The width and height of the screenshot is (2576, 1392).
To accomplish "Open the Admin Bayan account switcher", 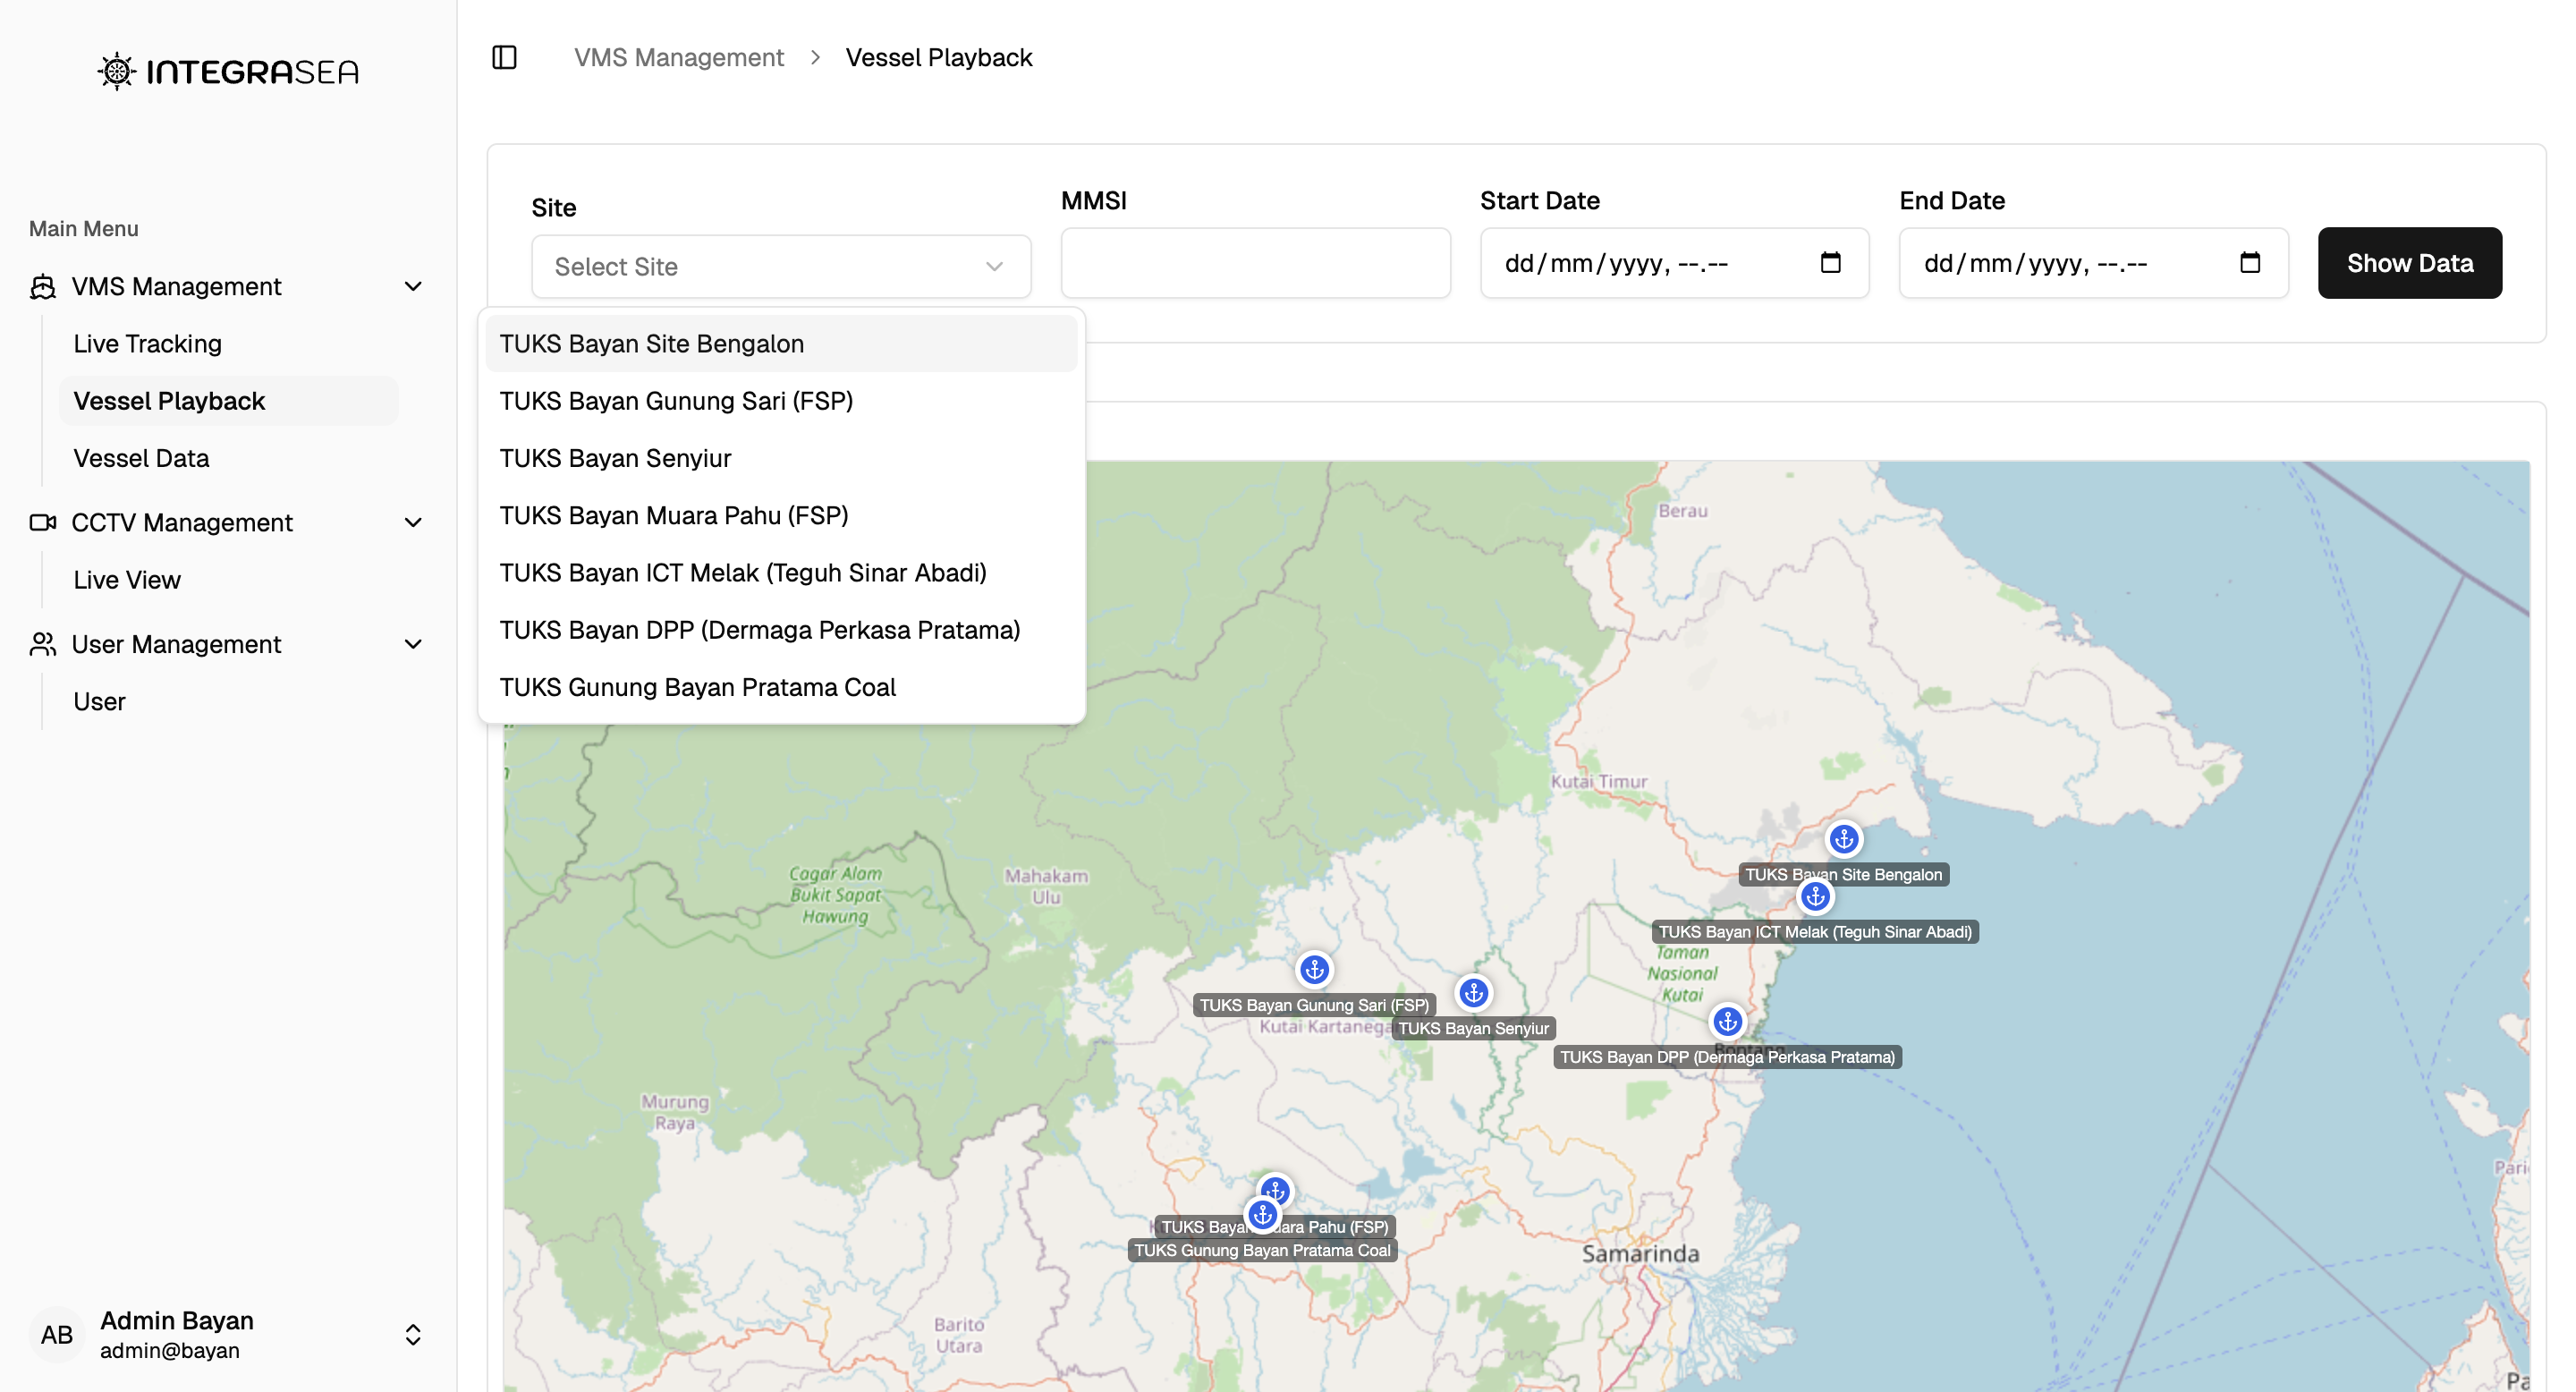I will pos(413,1334).
